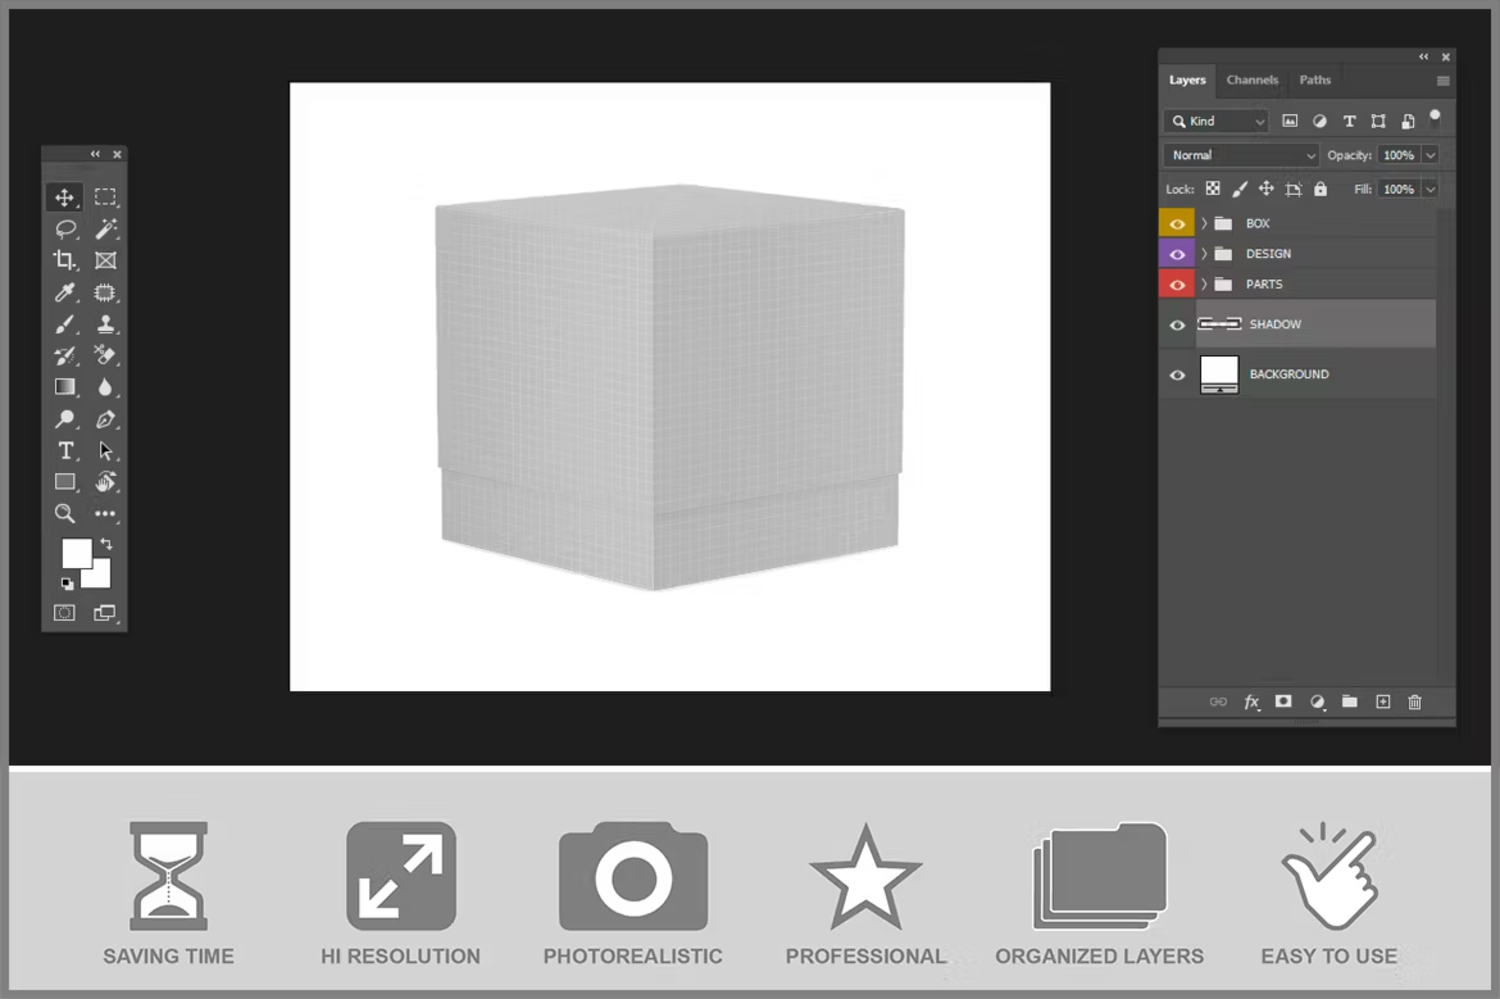Open the Opacity dropdown arrow

[1430, 155]
